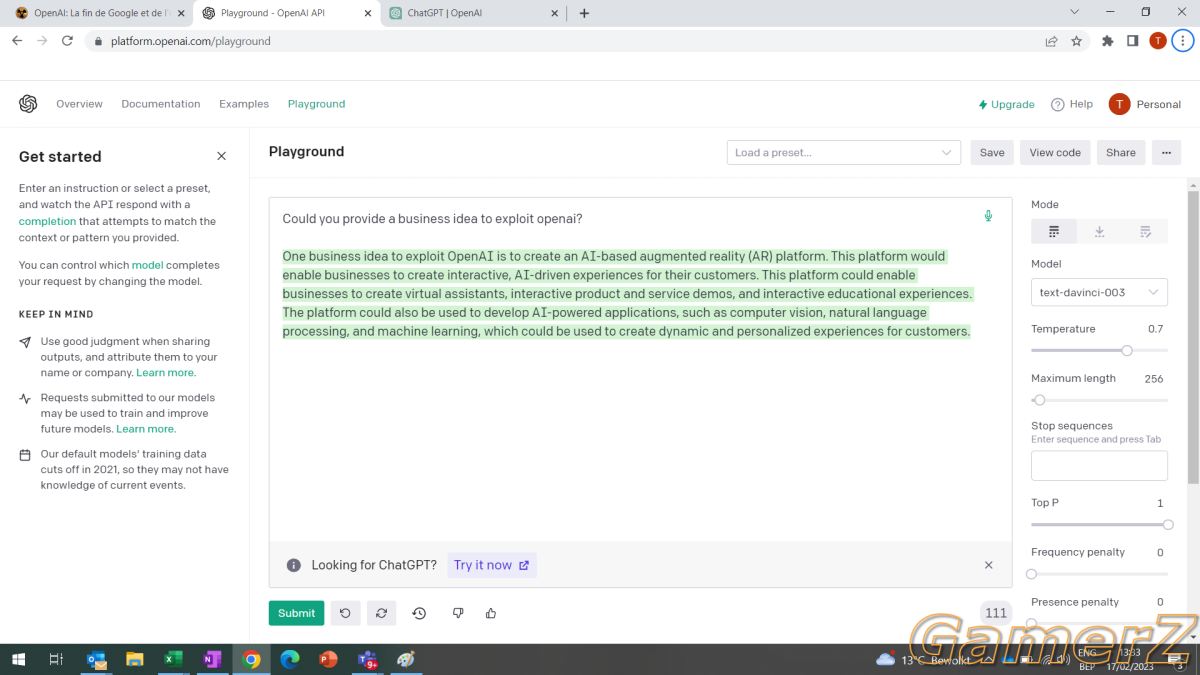Close the Get started panel
1200x675 pixels.
(222, 156)
